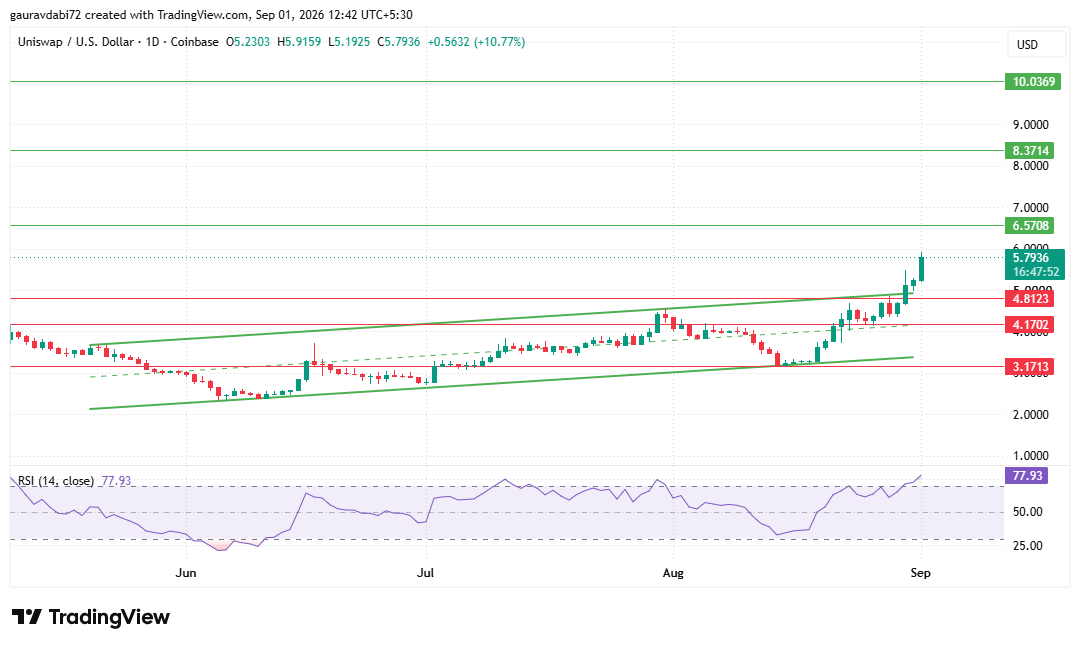1080x647 pixels.
Task: Select the 8.3714 price level label
Action: pyautogui.click(x=1030, y=150)
